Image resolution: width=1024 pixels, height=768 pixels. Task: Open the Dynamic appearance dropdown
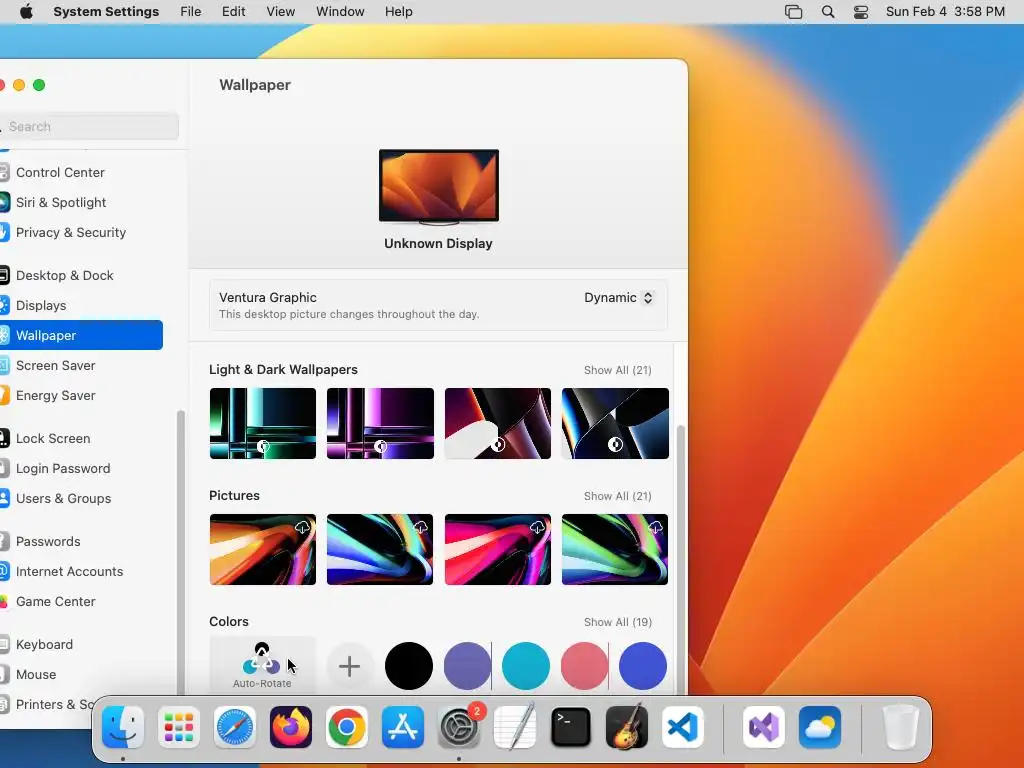618,298
